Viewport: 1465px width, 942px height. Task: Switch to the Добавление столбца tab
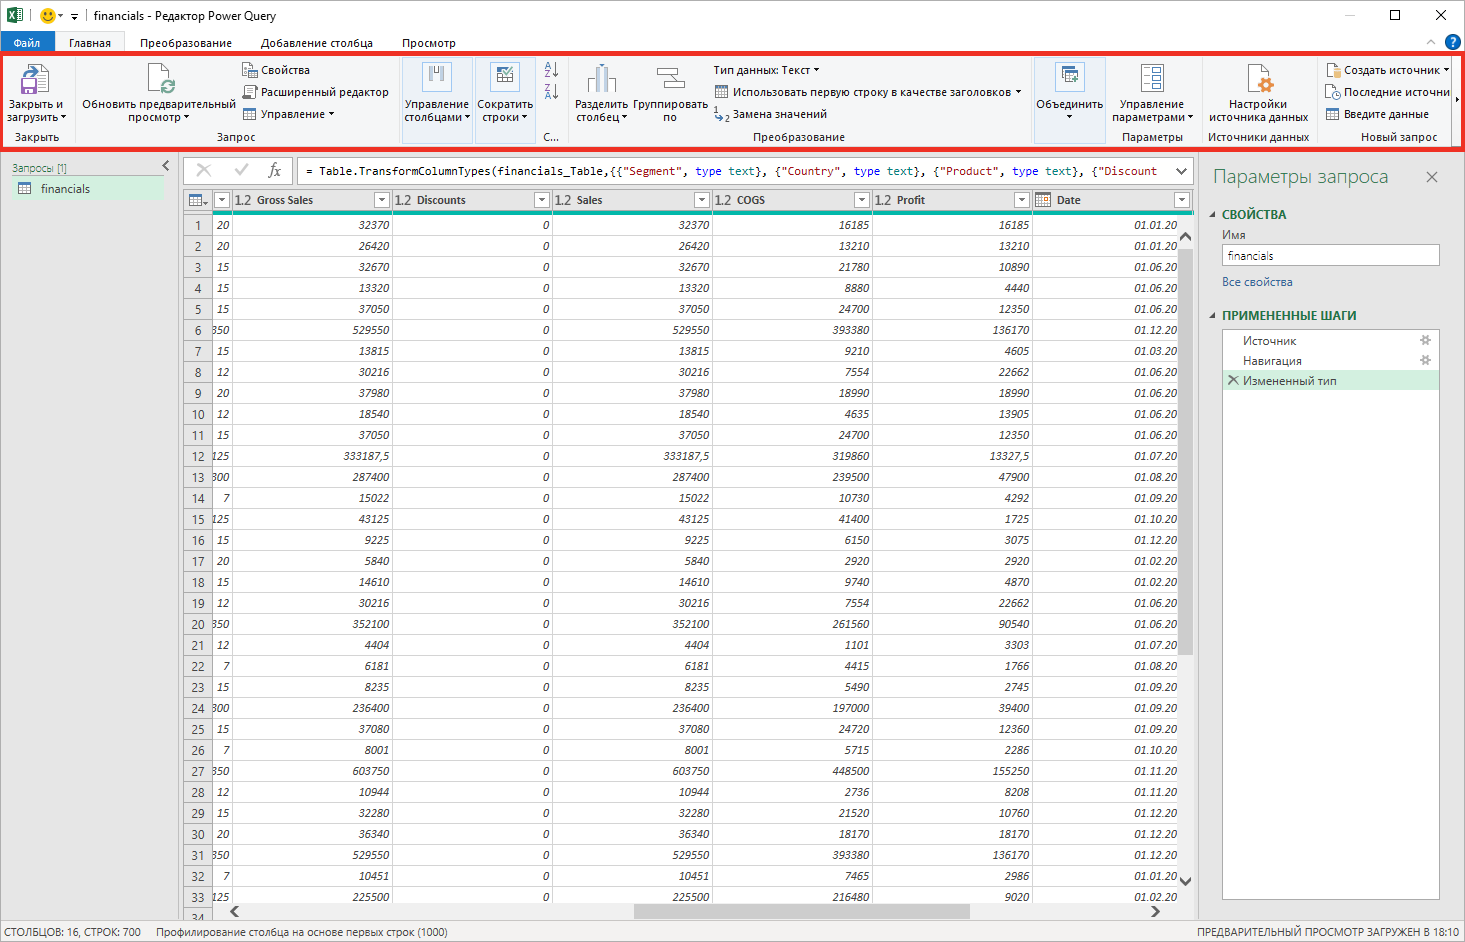tap(317, 43)
